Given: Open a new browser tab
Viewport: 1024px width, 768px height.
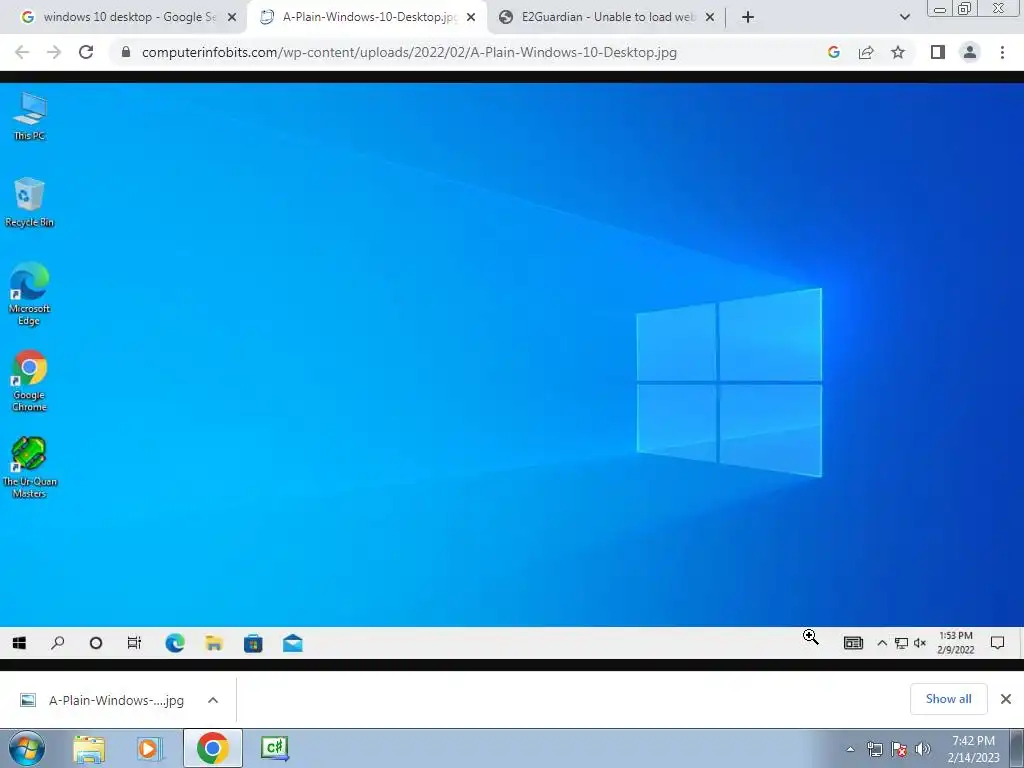Looking at the screenshot, I should (x=748, y=17).
